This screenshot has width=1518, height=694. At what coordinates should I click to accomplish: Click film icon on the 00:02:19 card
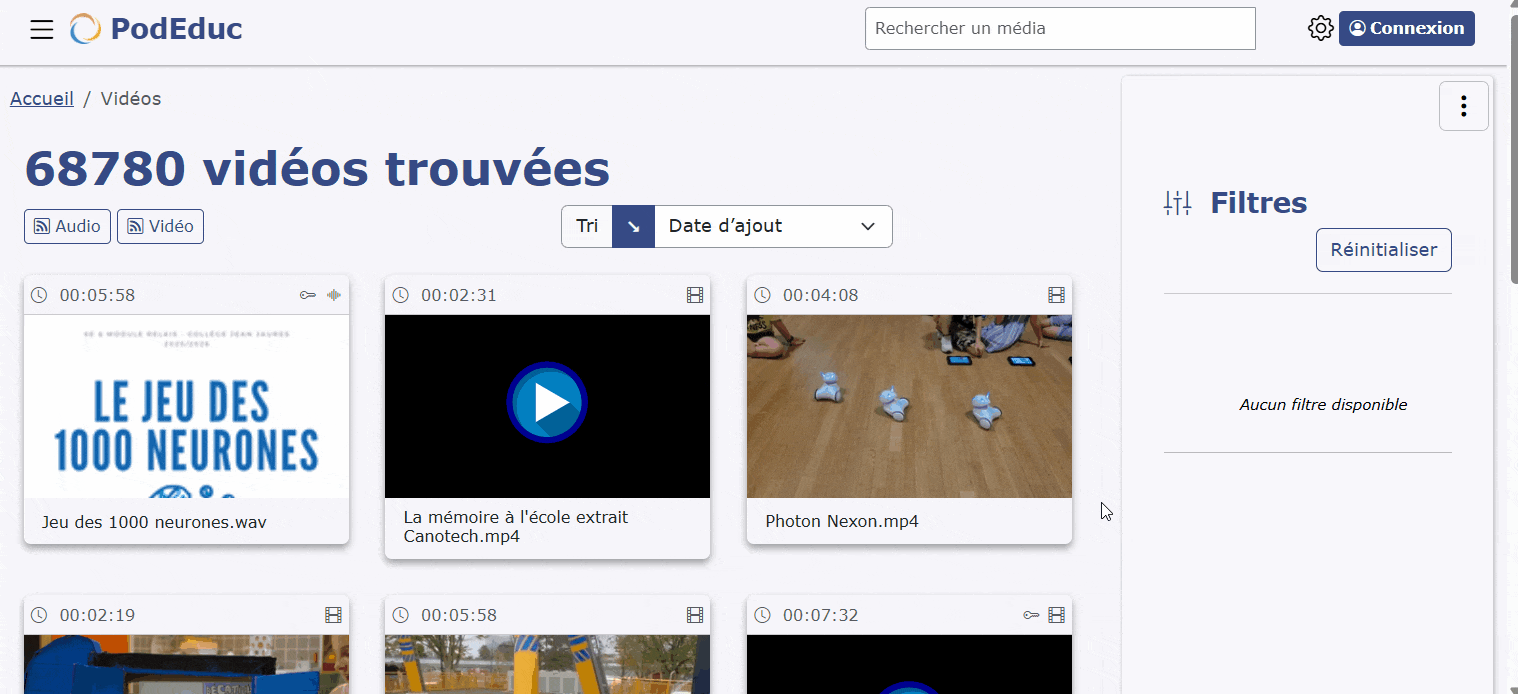tap(333, 615)
